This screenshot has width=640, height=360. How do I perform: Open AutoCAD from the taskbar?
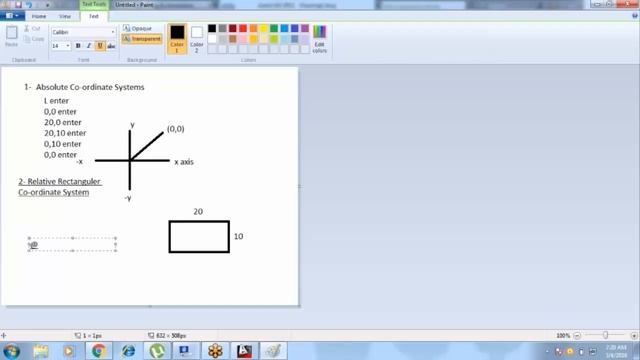tap(244, 351)
